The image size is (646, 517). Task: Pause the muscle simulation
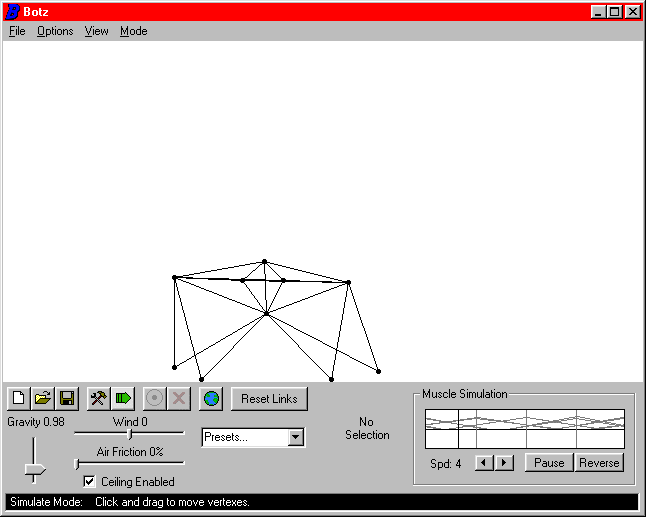(549, 462)
